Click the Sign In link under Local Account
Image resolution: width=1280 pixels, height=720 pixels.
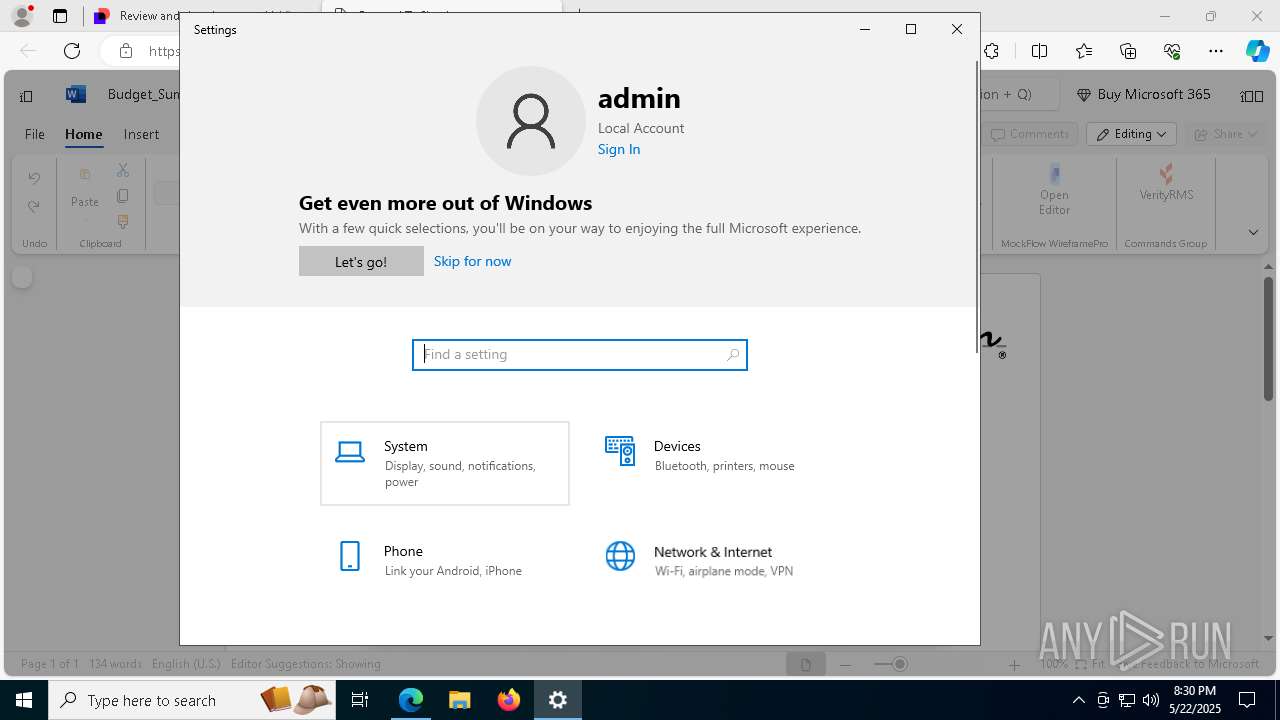click(619, 149)
